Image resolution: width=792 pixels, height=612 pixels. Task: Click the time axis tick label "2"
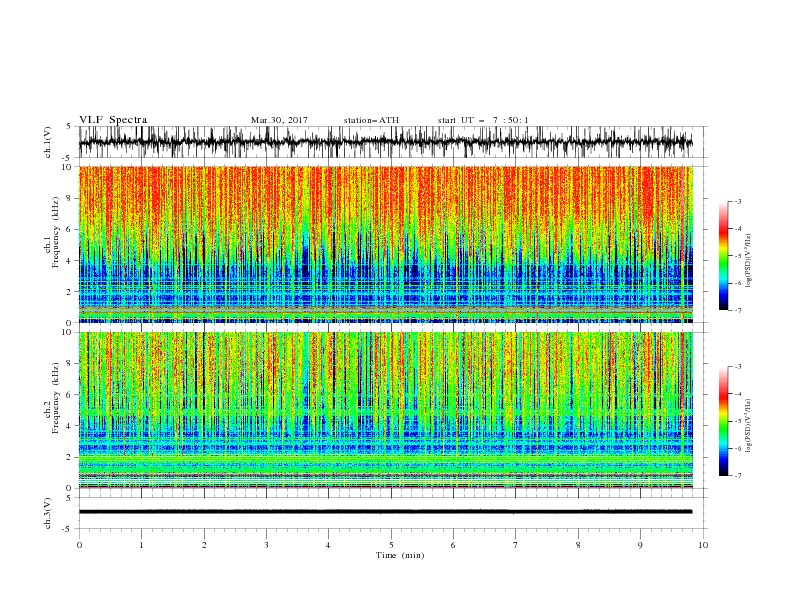(x=204, y=545)
